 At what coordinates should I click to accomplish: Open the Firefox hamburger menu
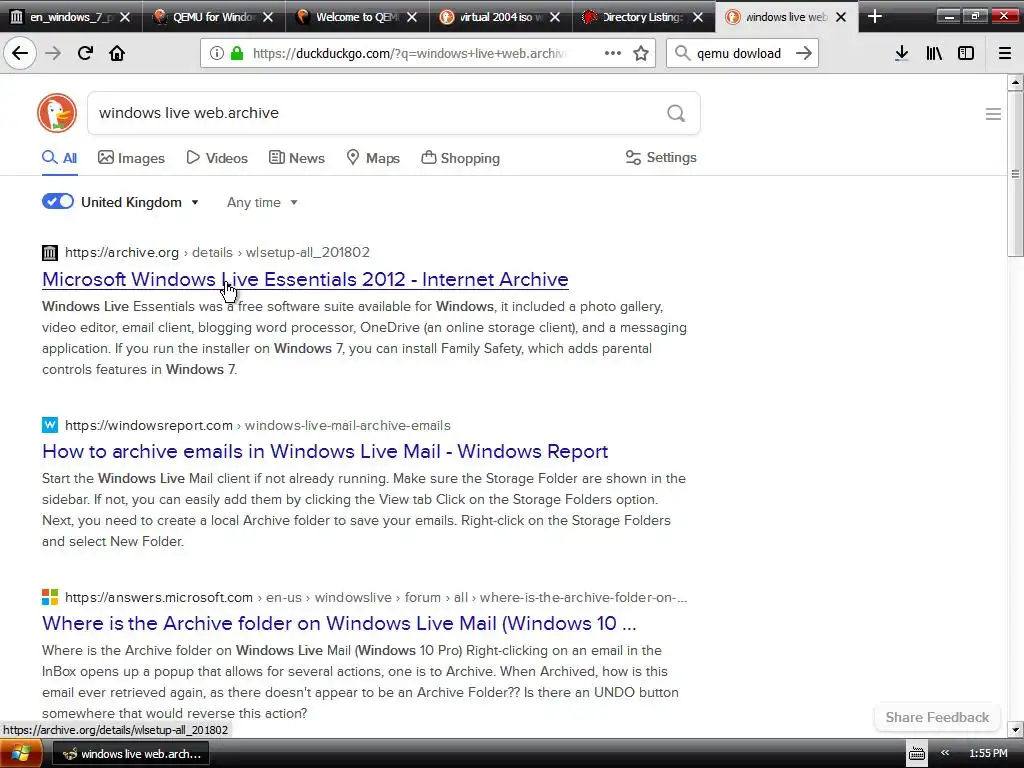(x=1005, y=53)
